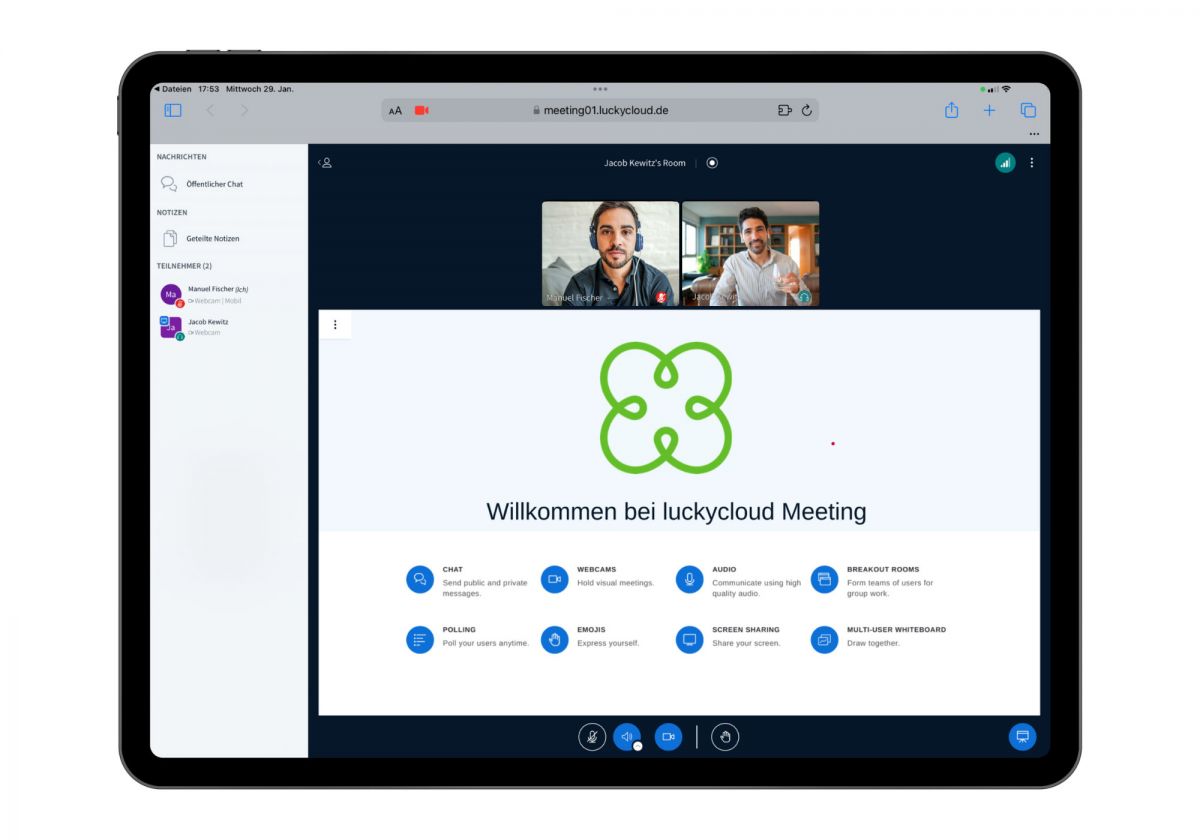
Task: Click the Polling feature icon on slide
Action: 420,640
